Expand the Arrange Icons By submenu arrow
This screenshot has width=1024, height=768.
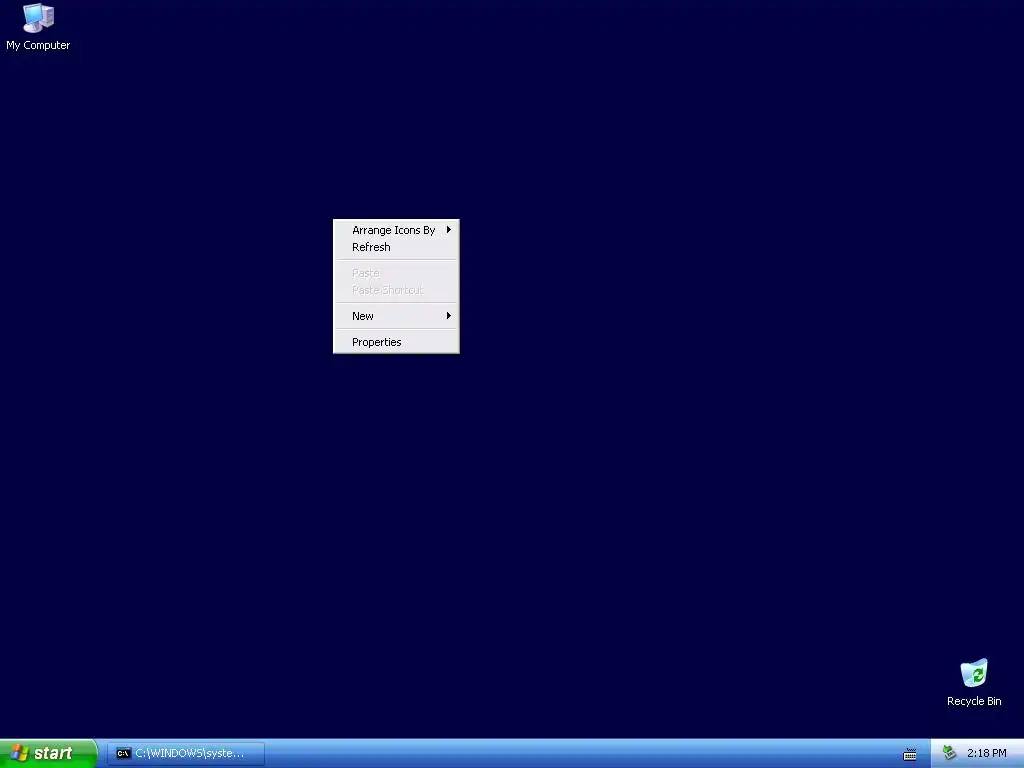pyautogui.click(x=449, y=230)
